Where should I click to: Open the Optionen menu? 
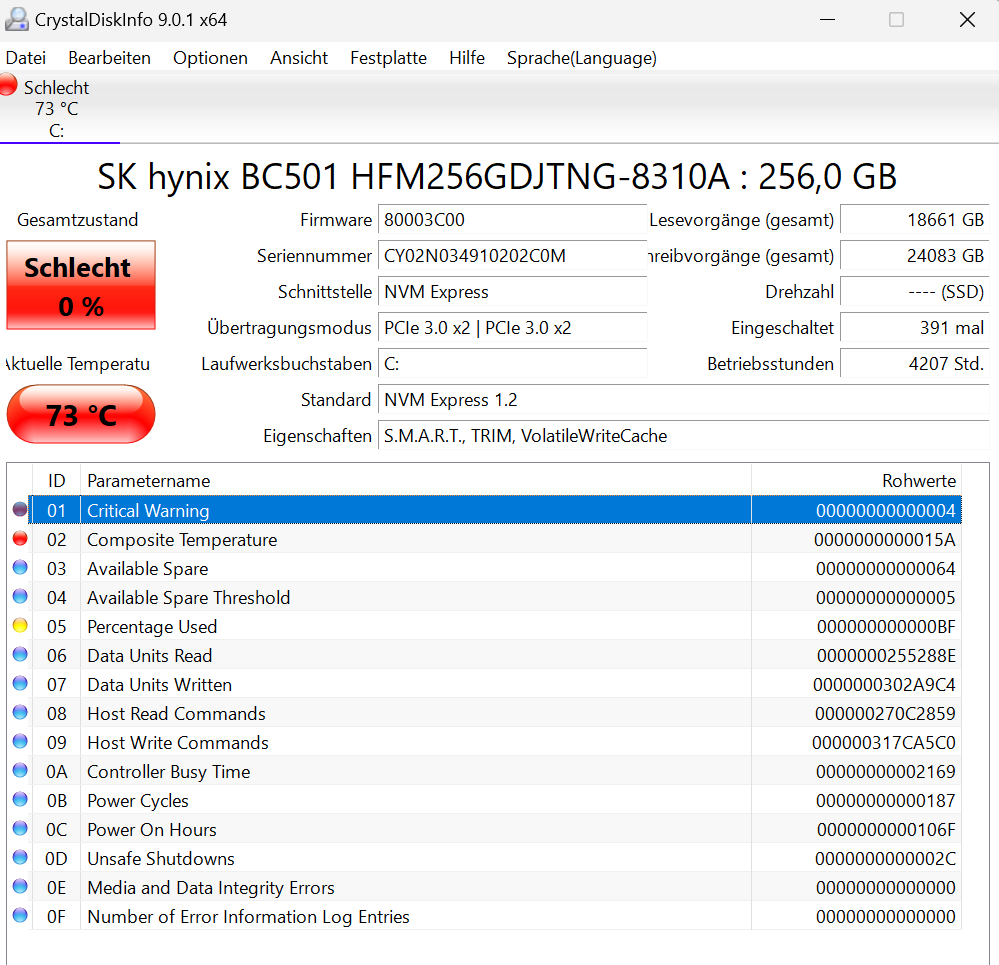(210, 58)
